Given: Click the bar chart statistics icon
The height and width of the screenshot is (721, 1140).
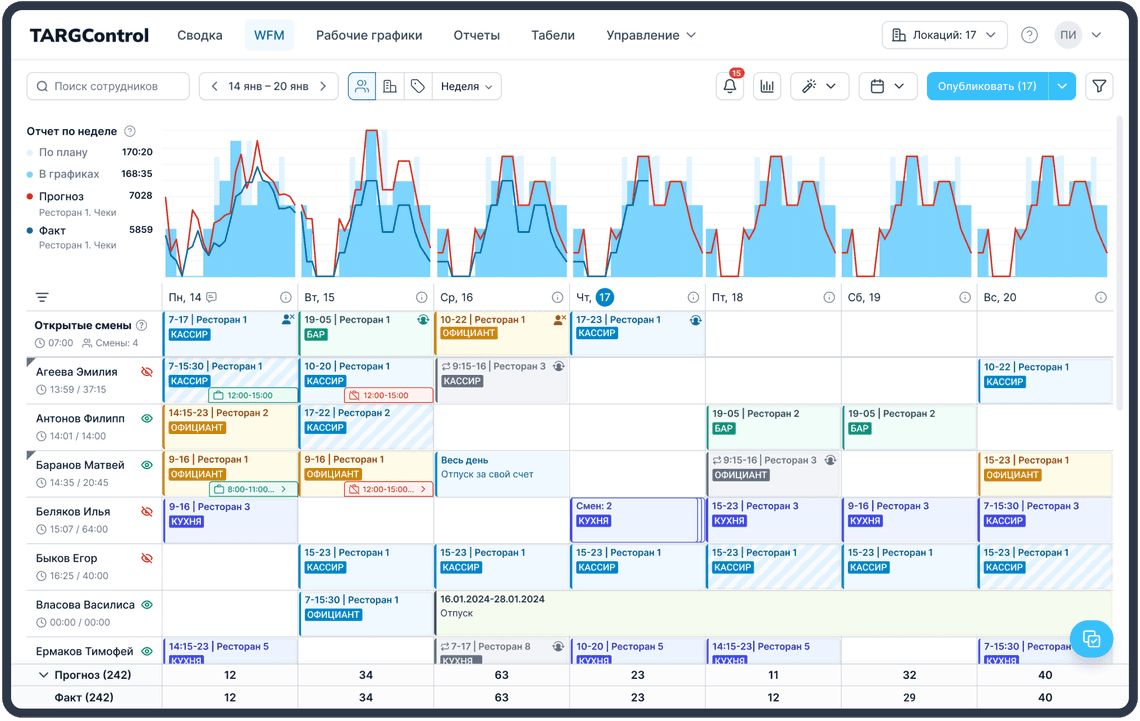Looking at the screenshot, I should (767, 87).
